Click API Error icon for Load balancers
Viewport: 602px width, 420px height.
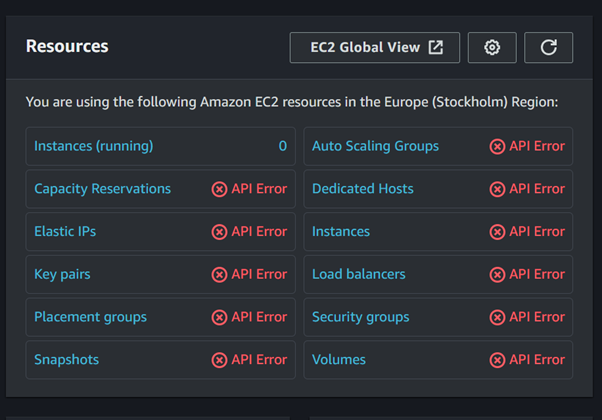[x=497, y=274]
